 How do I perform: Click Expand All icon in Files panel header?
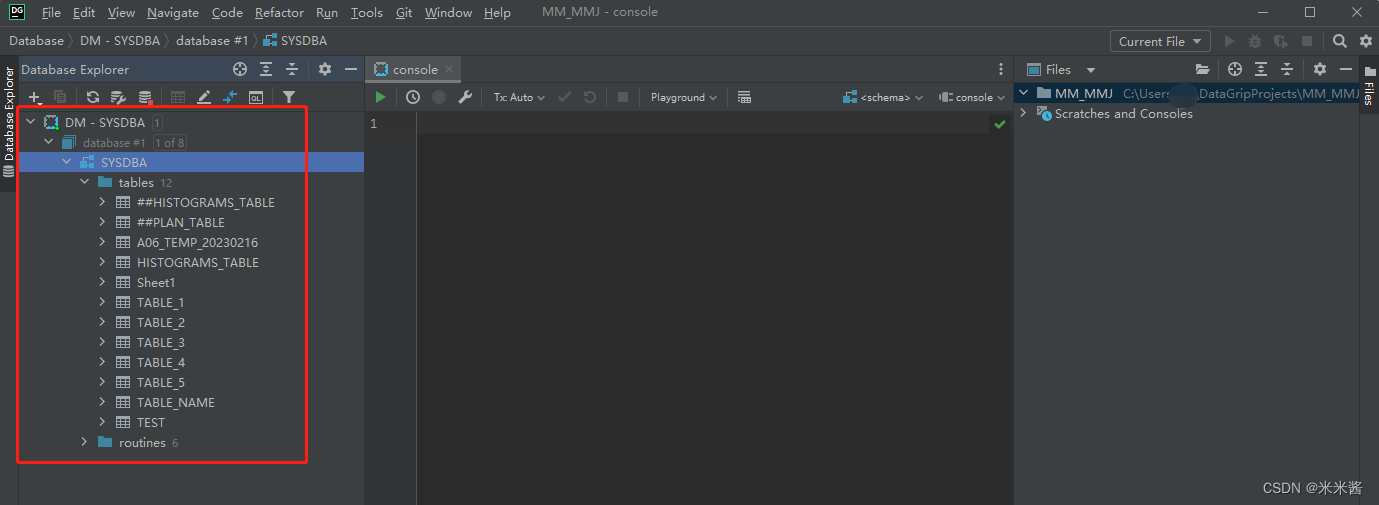(x=1261, y=69)
